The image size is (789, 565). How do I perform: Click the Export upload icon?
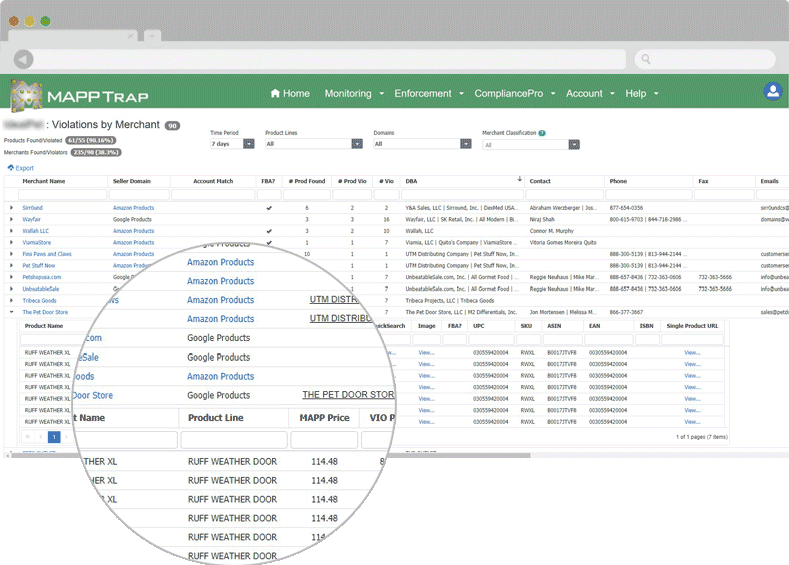[x=11, y=168]
